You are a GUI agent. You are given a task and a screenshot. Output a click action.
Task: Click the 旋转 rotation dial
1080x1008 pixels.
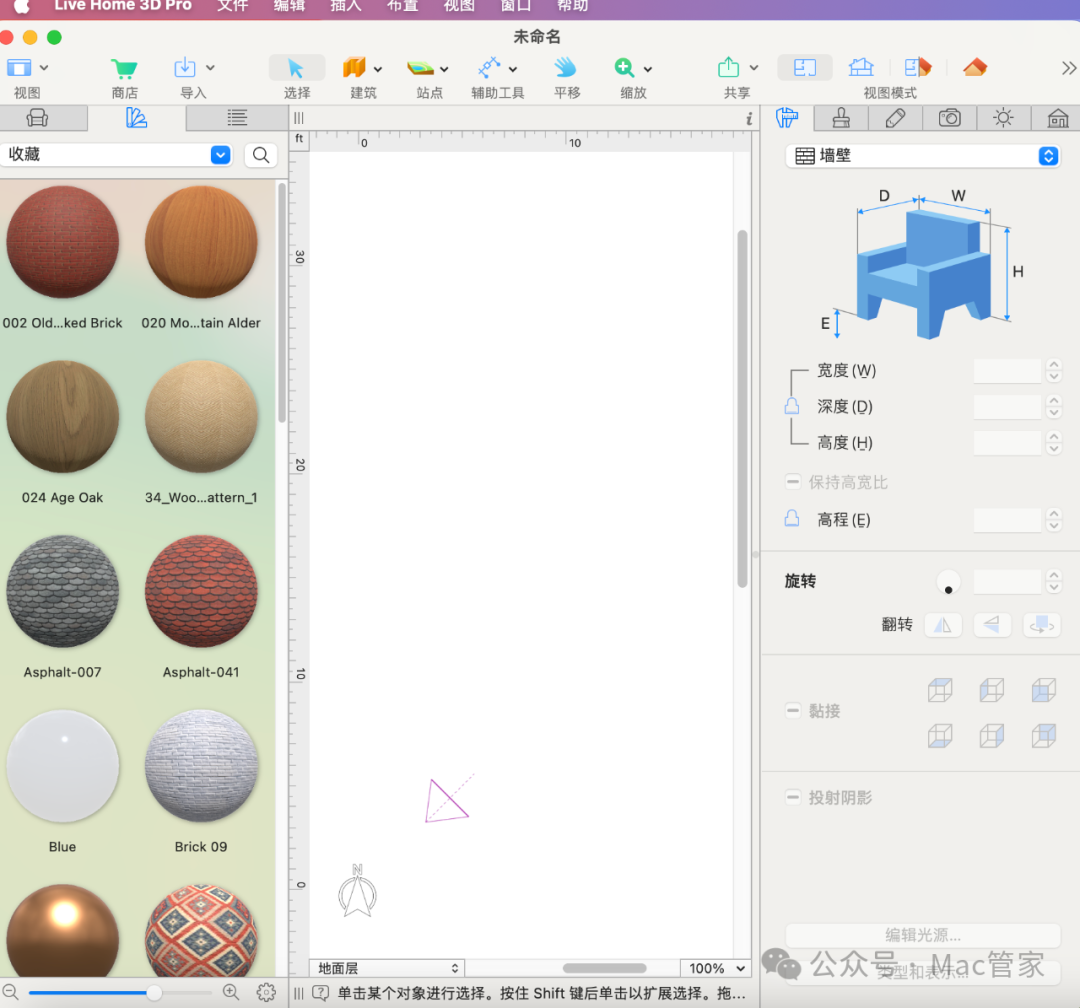(x=948, y=582)
